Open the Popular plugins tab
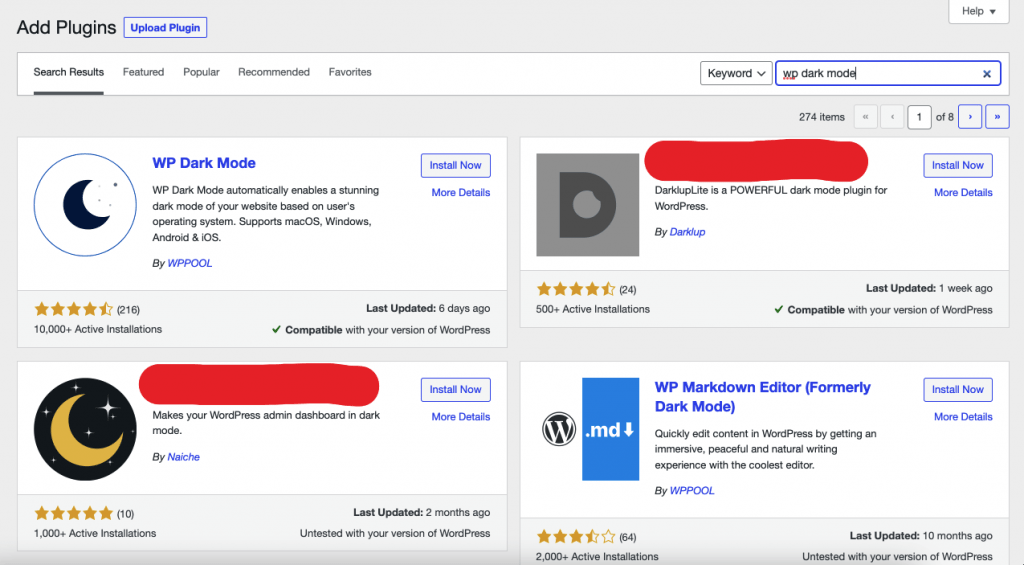 point(201,73)
